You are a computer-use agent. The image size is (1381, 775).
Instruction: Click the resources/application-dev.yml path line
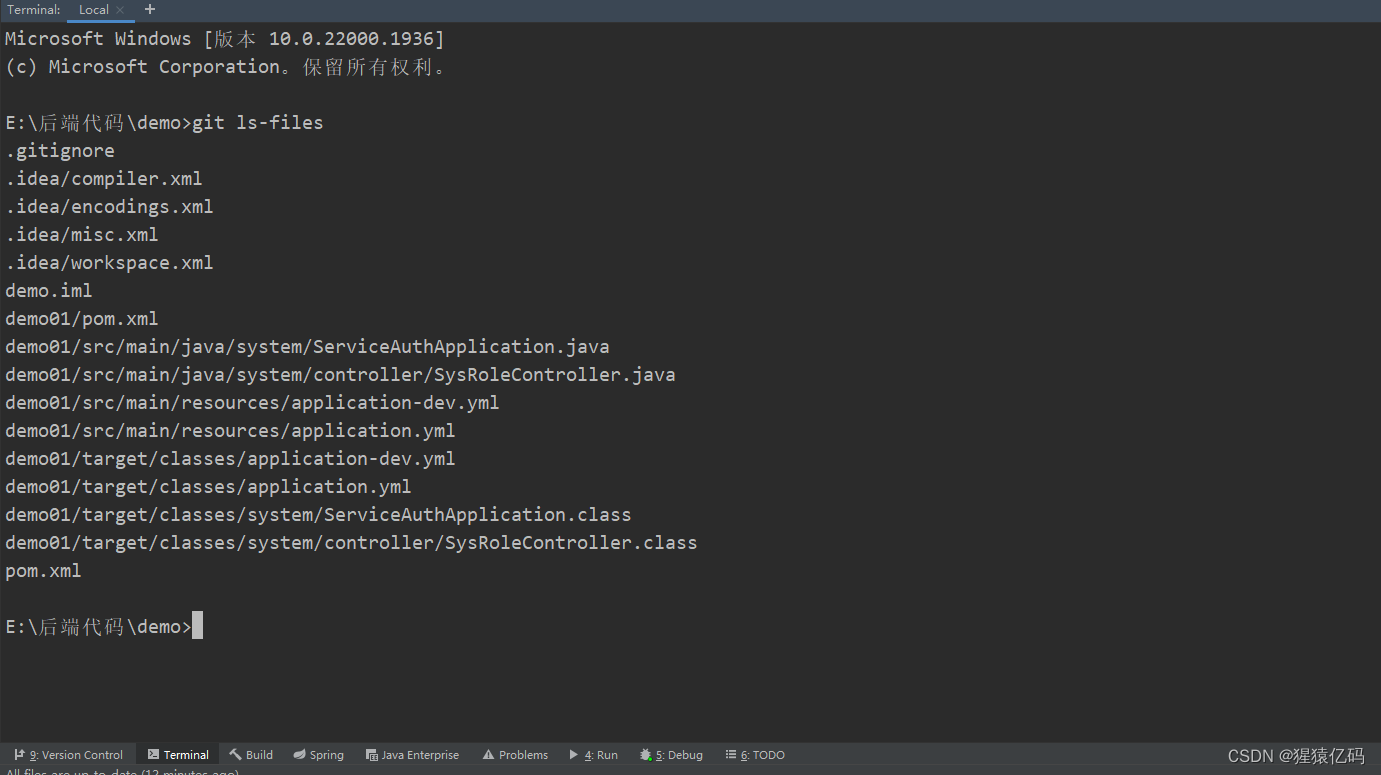(x=252, y=403)
